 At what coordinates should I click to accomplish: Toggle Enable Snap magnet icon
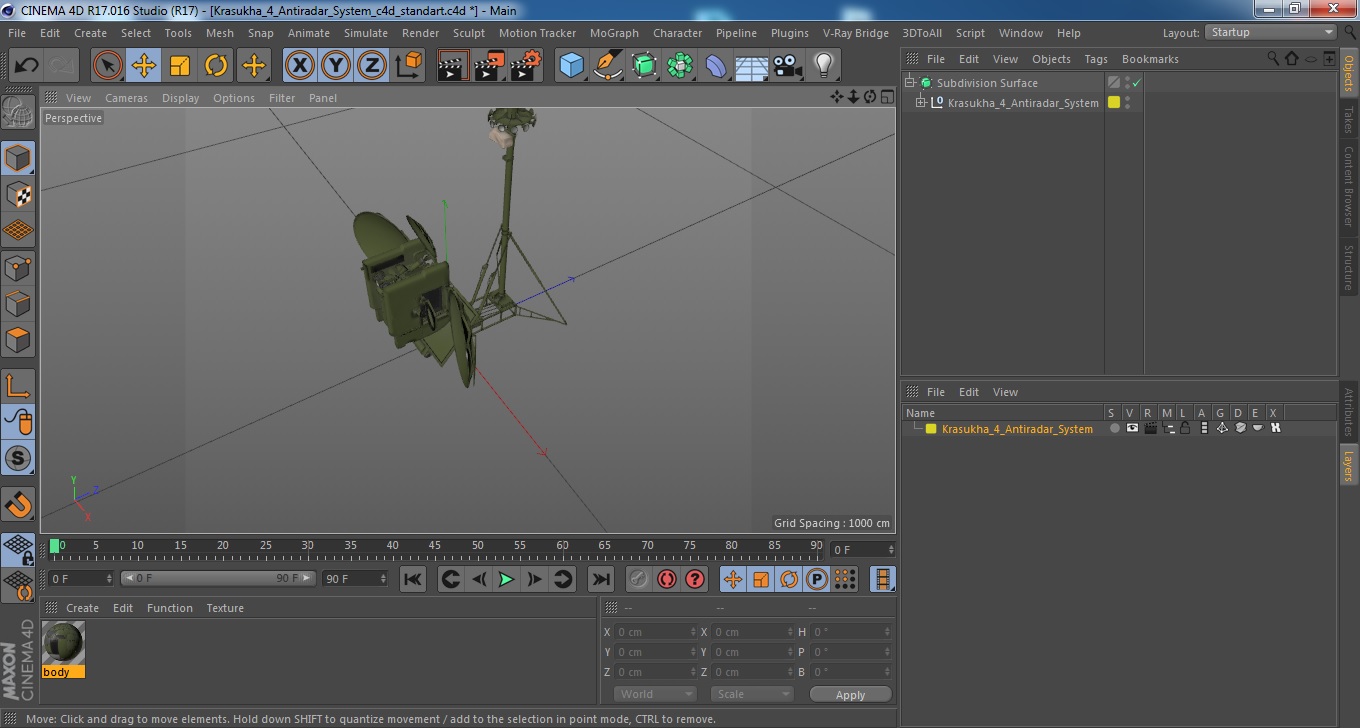[x=18, y=503]
